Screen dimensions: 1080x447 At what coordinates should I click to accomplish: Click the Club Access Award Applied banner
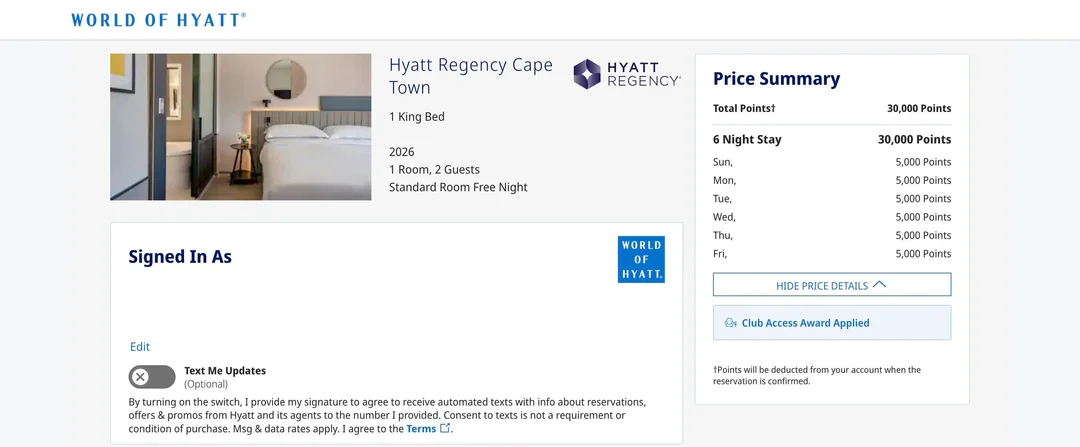tap(832, 323)
